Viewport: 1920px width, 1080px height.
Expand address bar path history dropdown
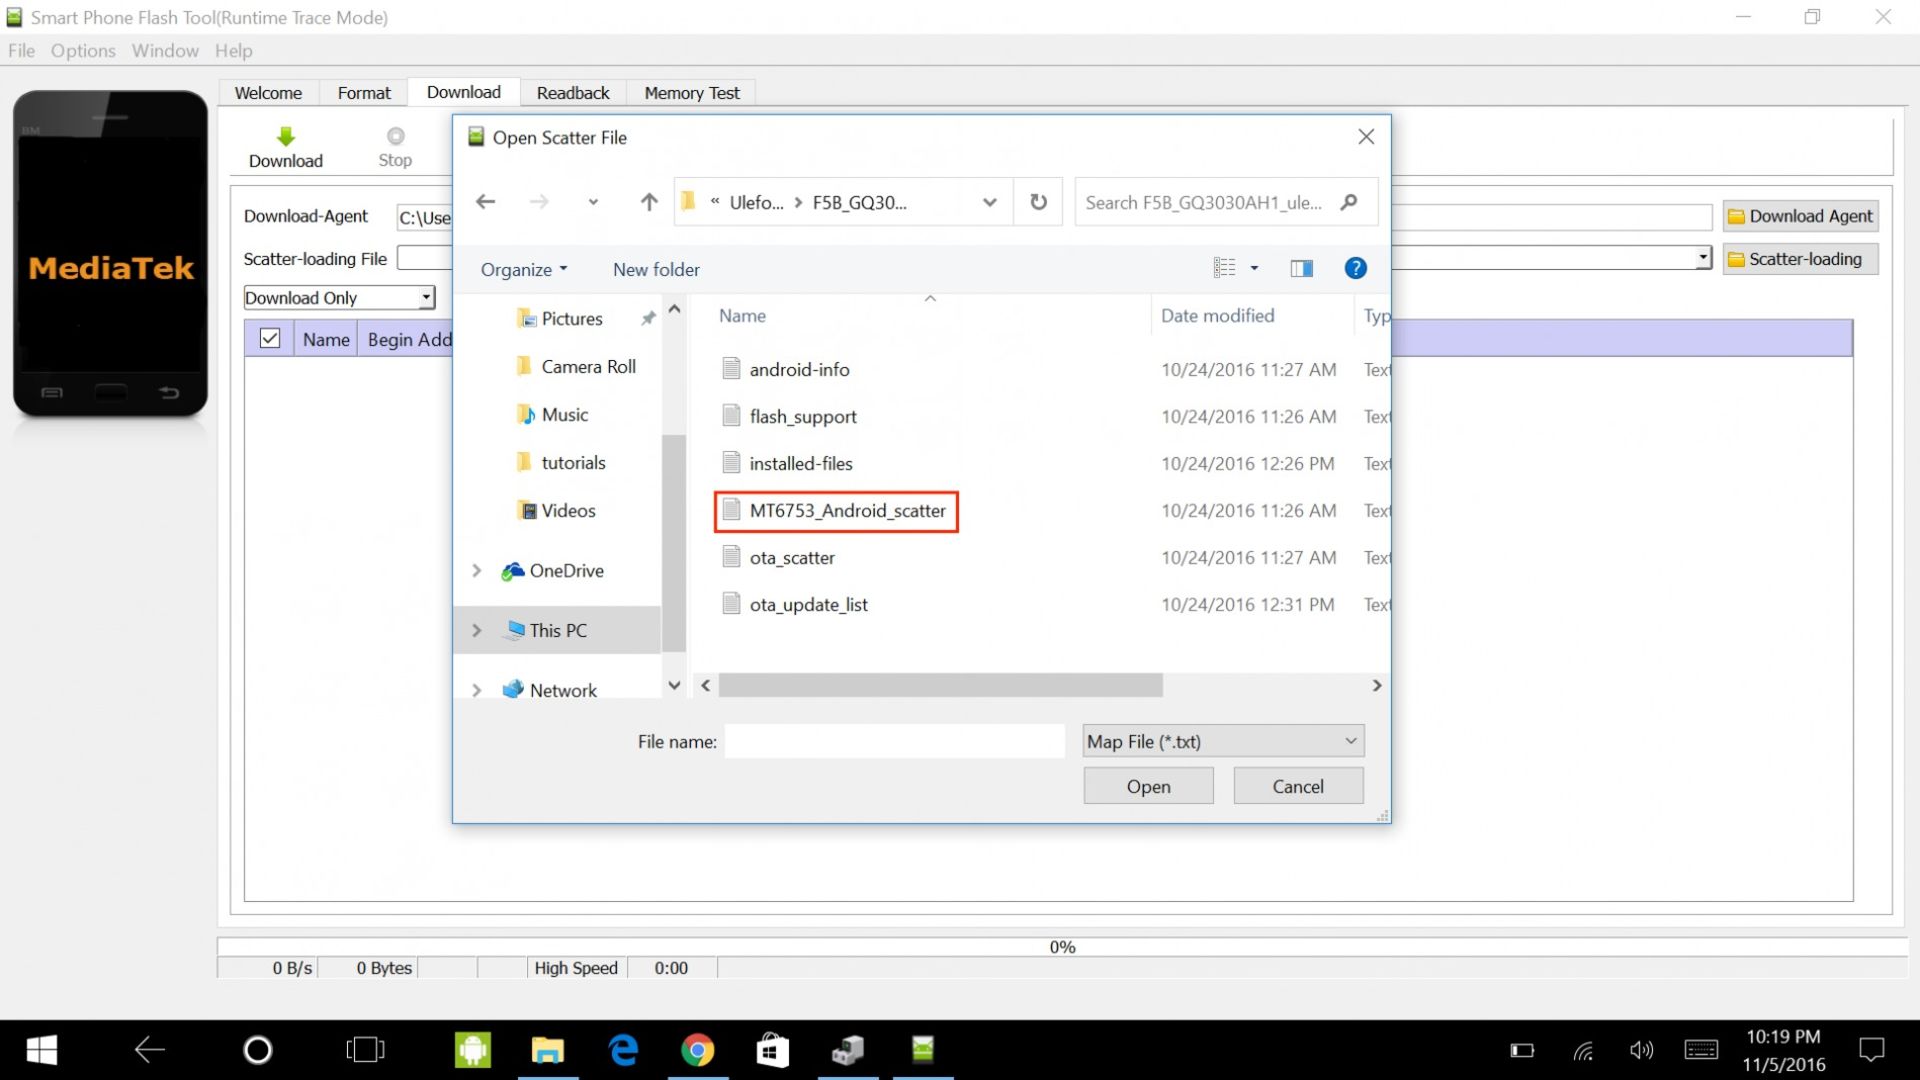(990, 202)
